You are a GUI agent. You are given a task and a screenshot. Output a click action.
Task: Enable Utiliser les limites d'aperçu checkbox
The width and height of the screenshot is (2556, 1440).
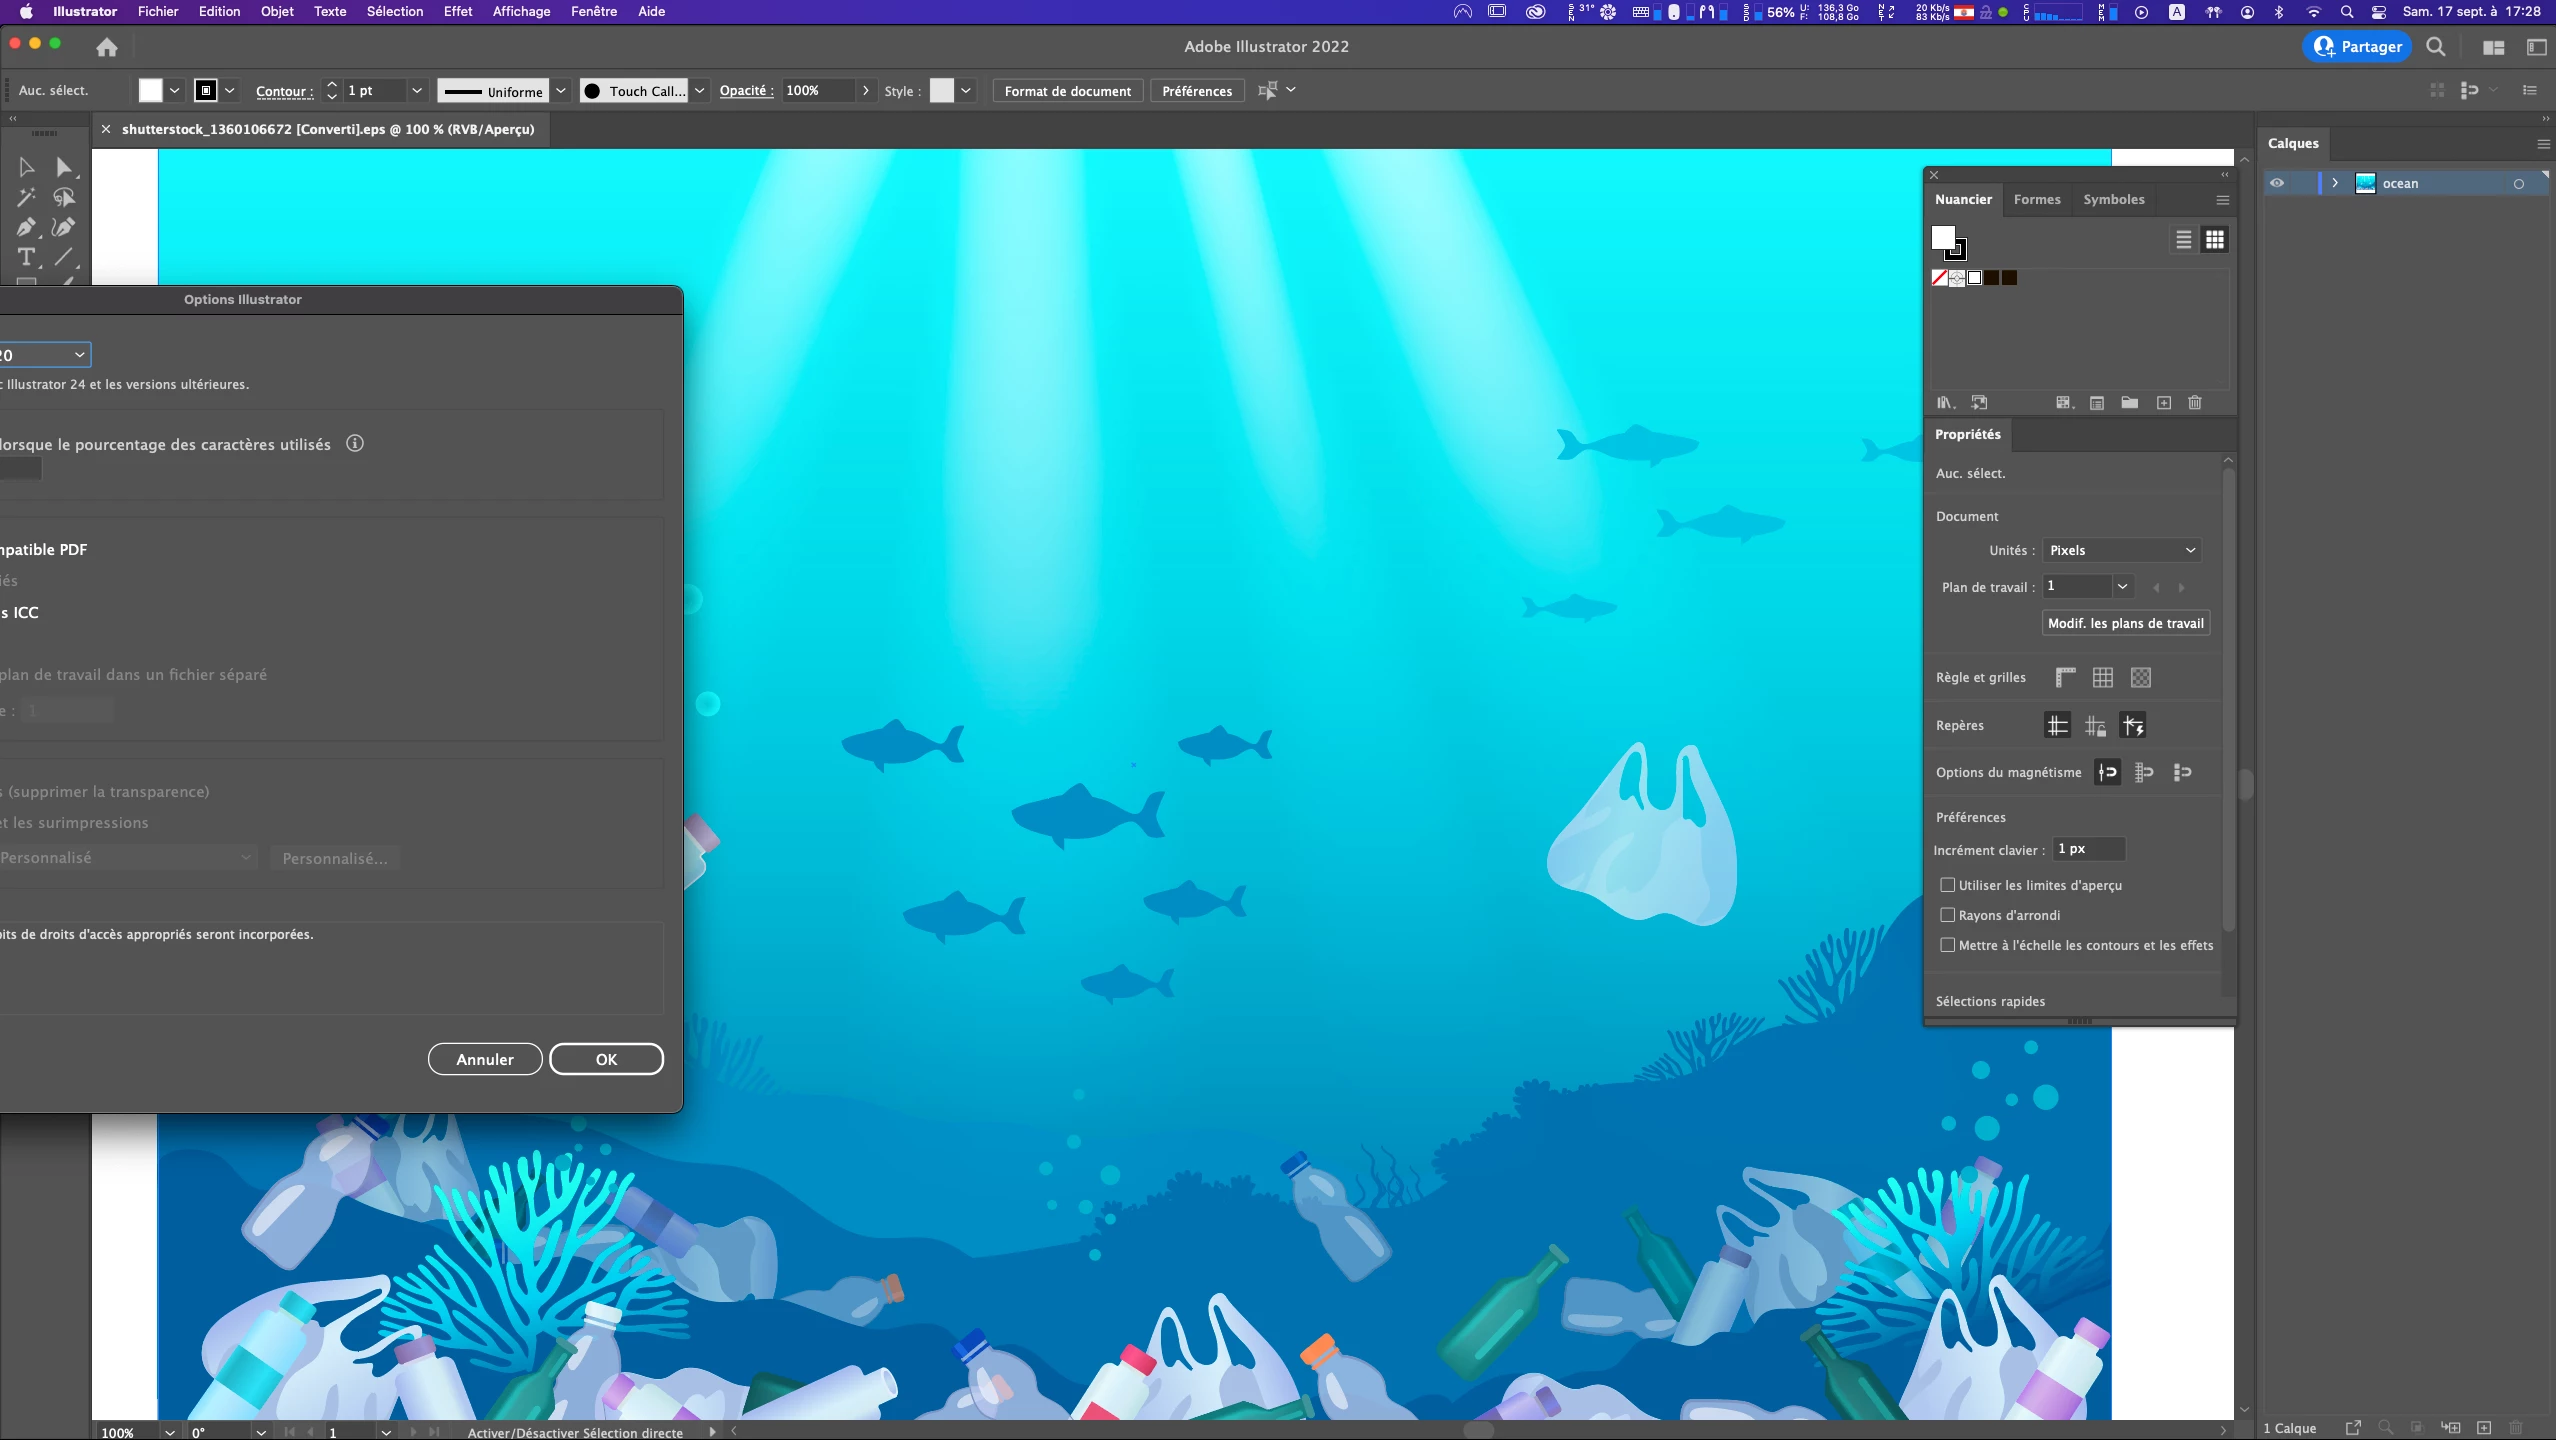click(1947, 885)
